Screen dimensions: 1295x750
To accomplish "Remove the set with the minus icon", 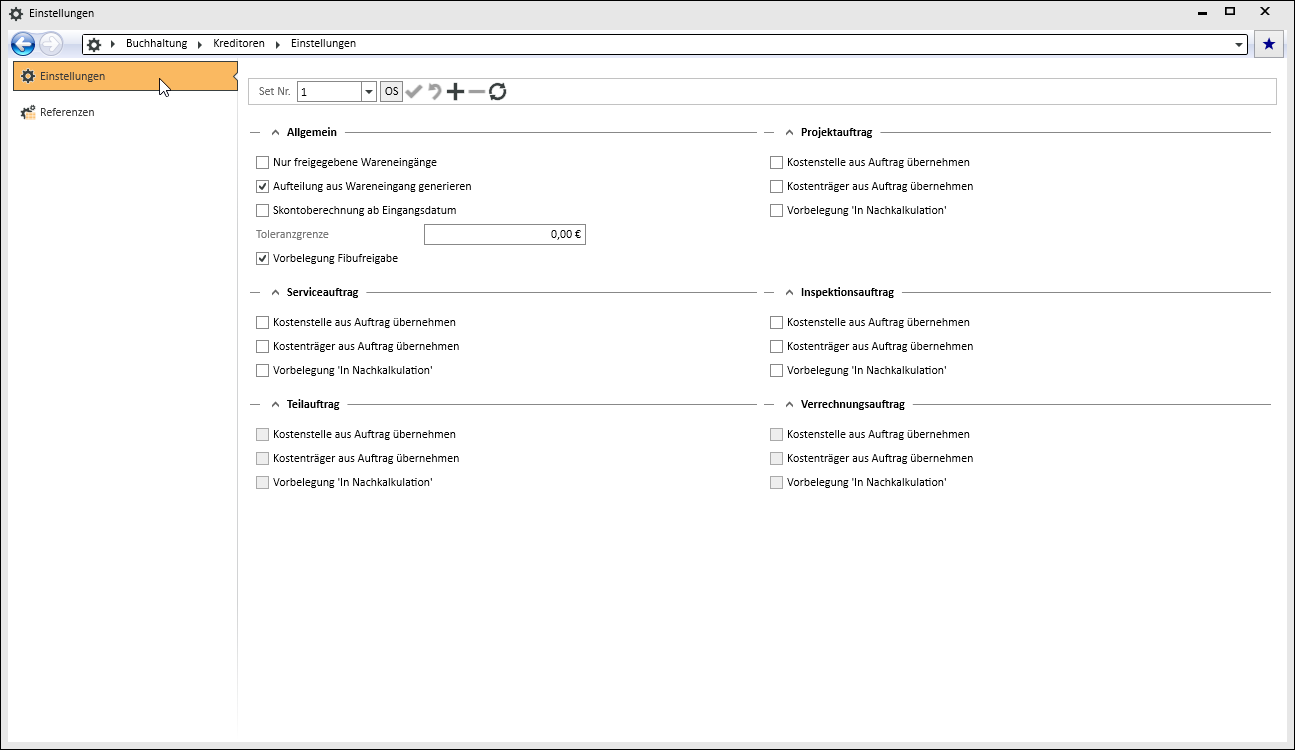I will [x=476, y=92].
